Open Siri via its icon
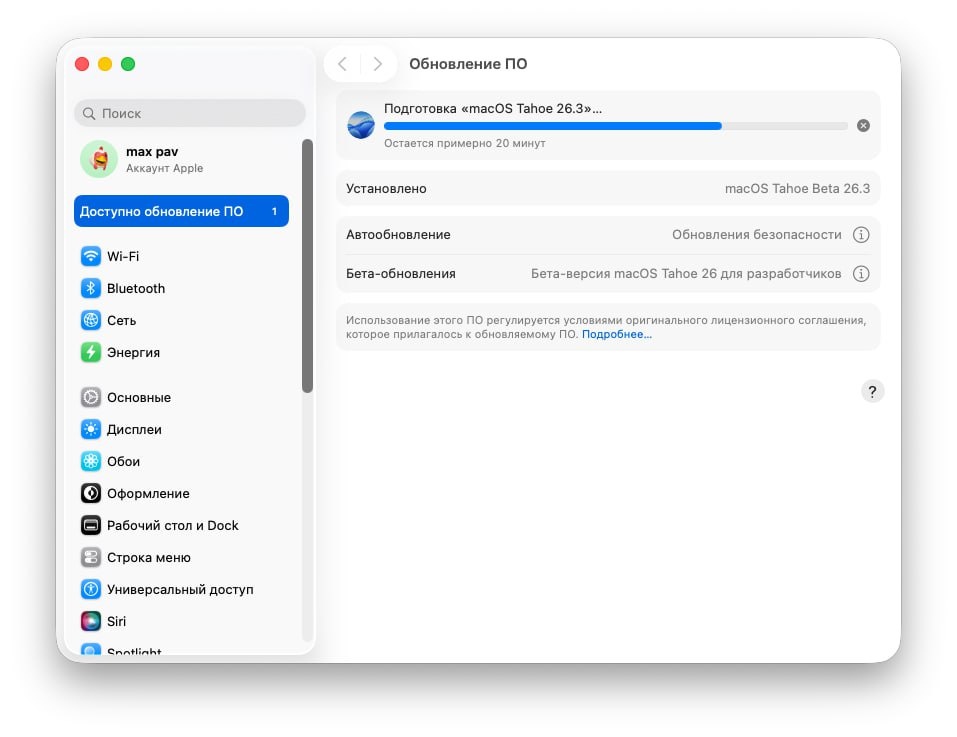The height and width of the screenshot is (737, 957). [91, 621]
